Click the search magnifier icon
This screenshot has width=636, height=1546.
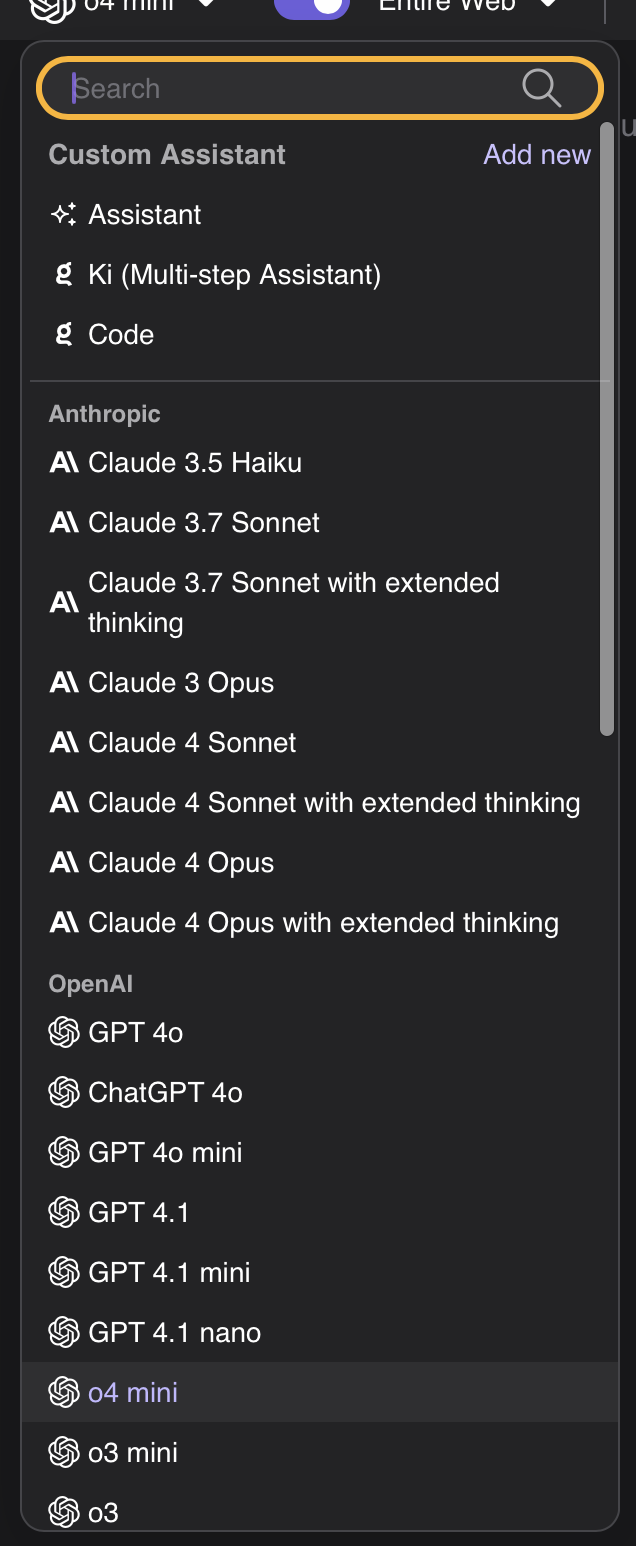click(541, 88)
